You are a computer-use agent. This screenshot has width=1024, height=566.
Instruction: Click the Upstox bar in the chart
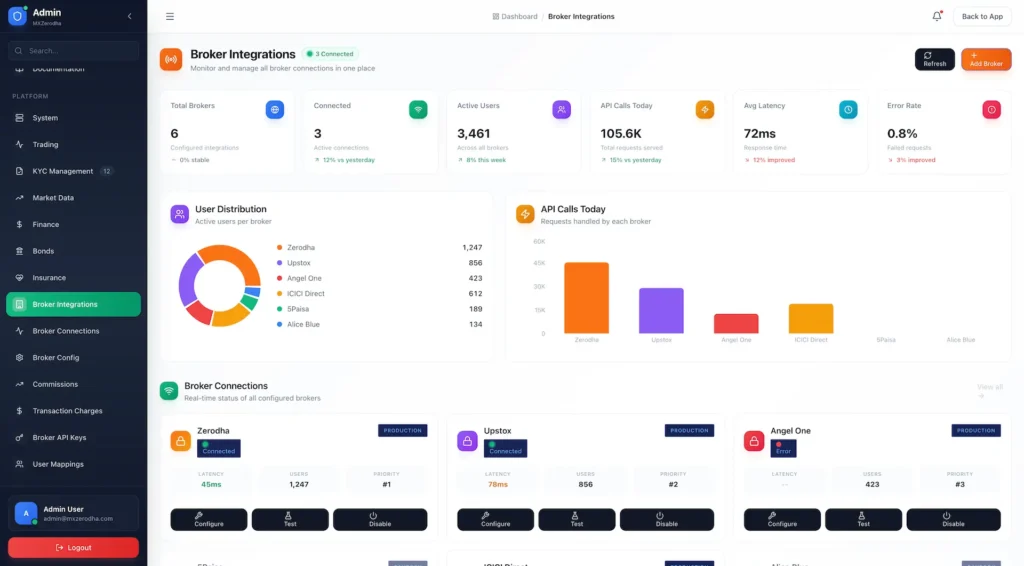coord(661,311)
